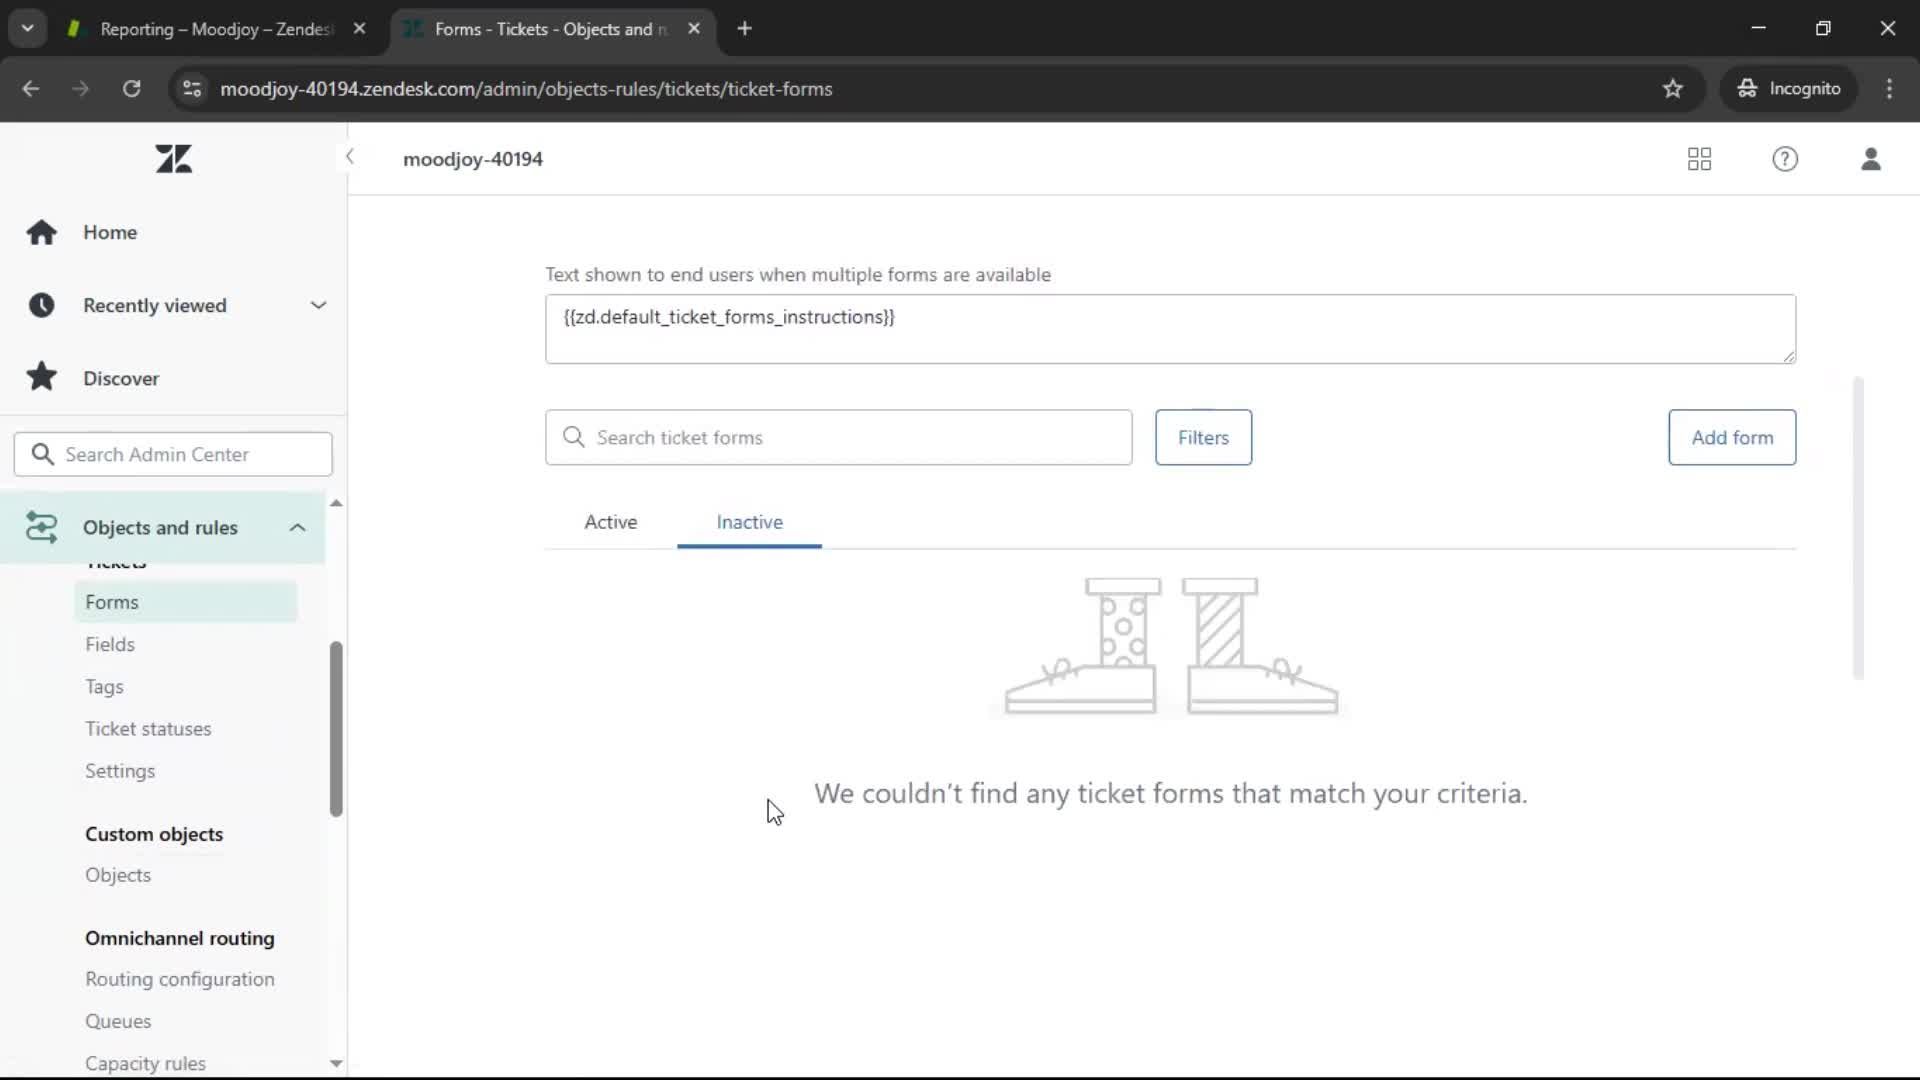
Task: Click the main page scrollbar
Action: pos(1858,528)
